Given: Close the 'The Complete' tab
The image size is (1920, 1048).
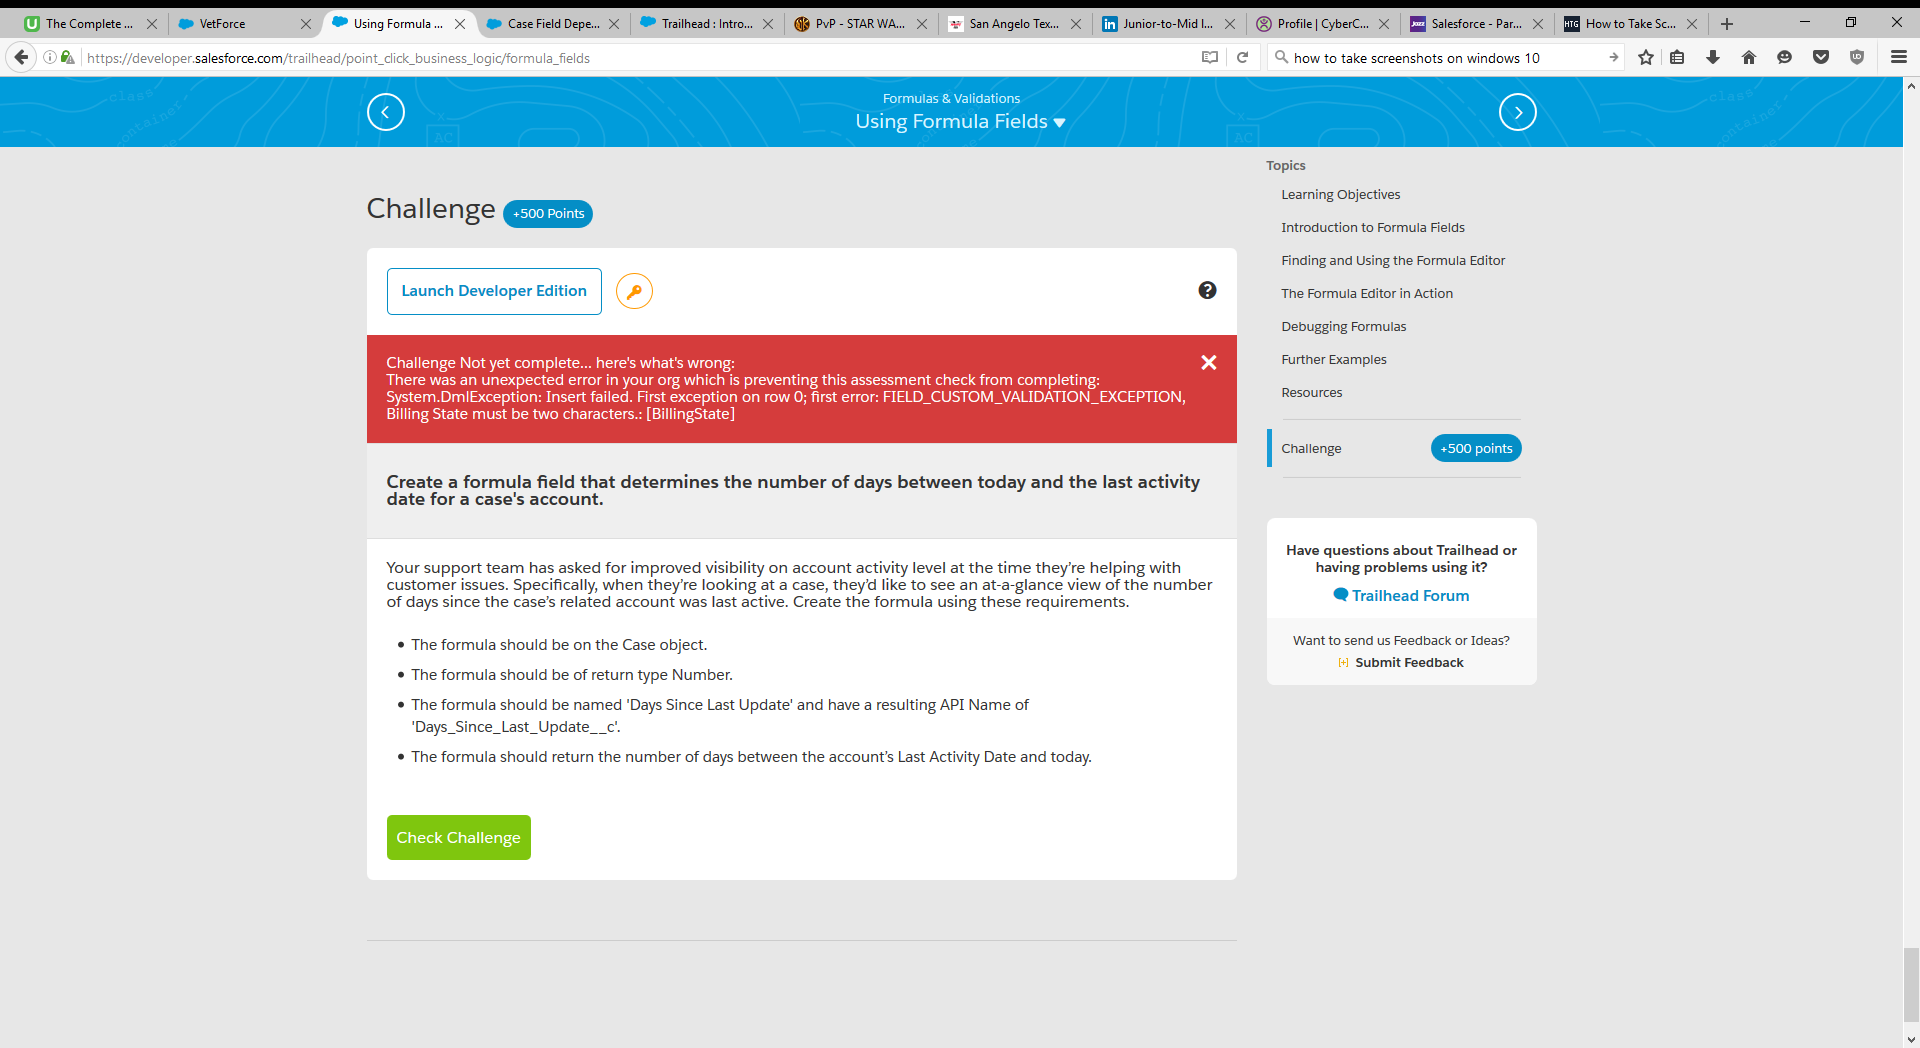Looking at the screenshot, I should [152, 24].
